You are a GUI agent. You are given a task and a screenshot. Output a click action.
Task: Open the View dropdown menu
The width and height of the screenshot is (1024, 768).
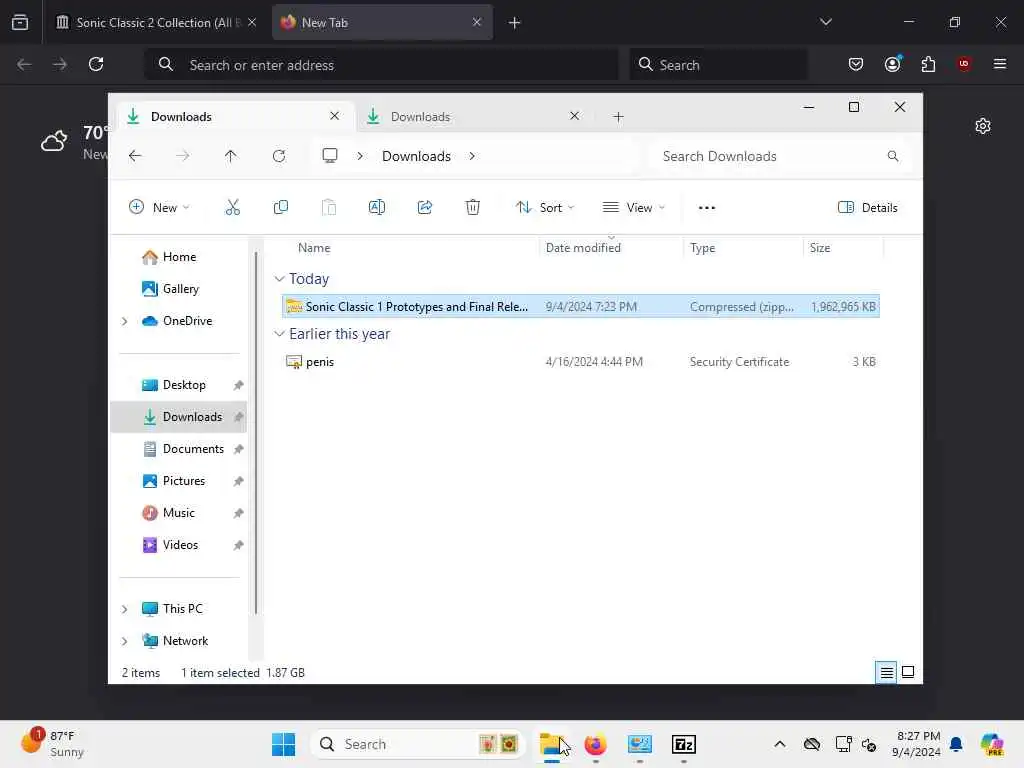tap(633, 208)
